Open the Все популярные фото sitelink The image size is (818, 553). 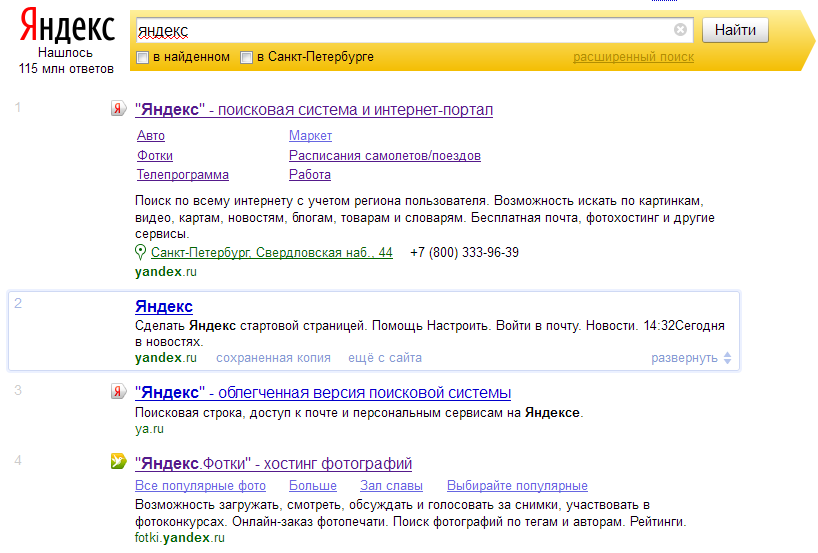pos(200,486)
